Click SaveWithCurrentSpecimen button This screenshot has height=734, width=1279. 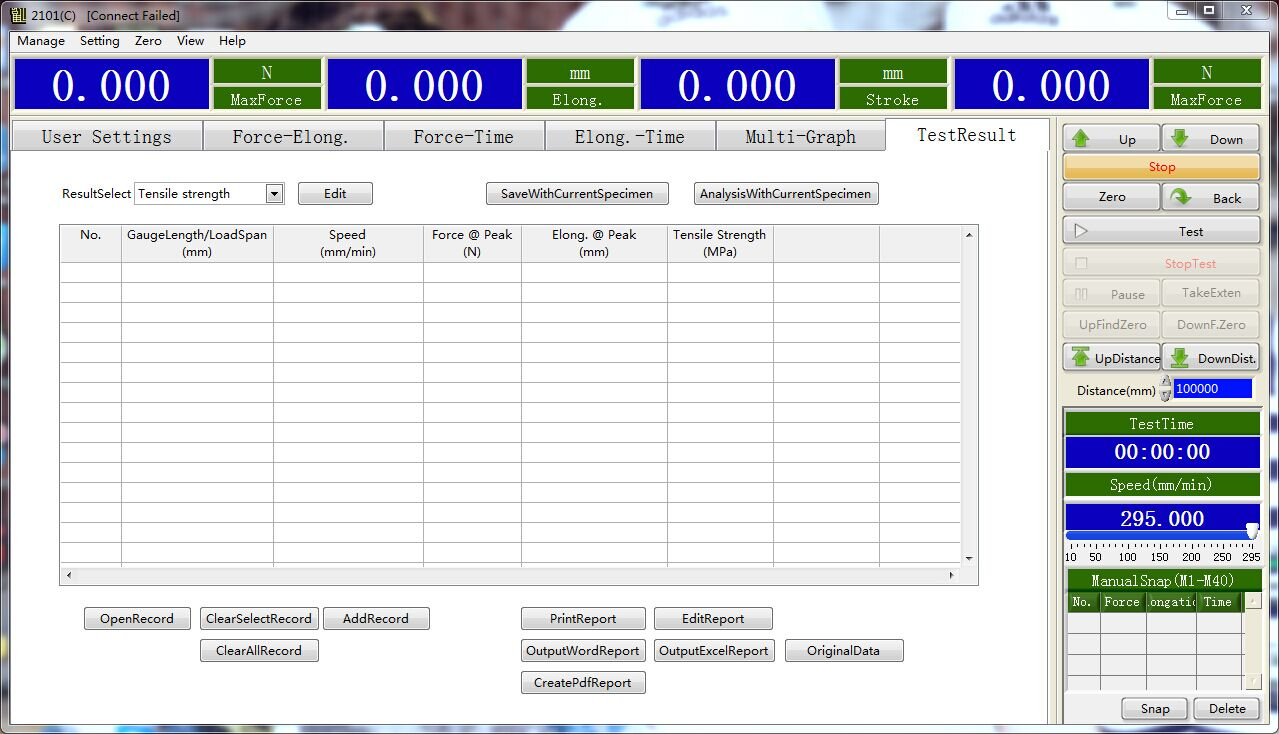point(577,194)
